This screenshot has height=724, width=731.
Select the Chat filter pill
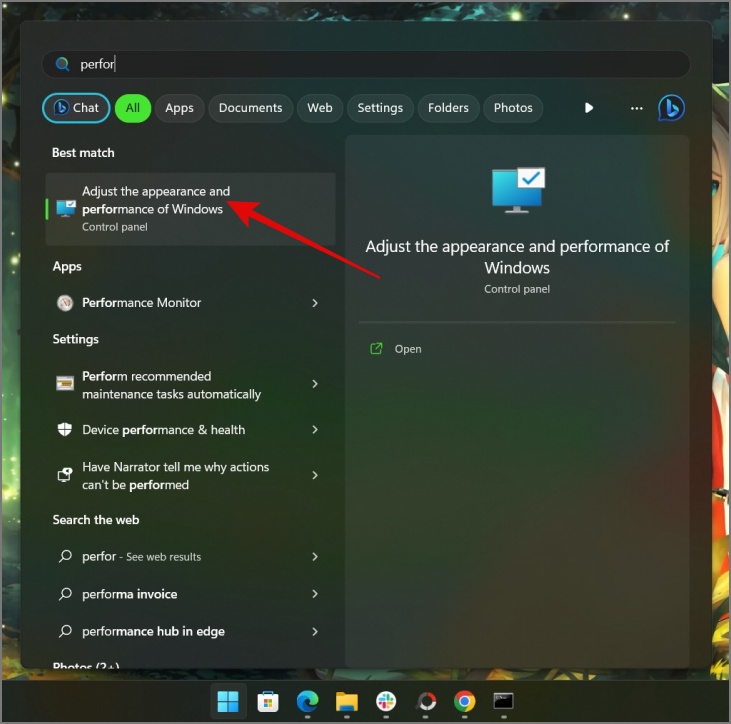76,108
